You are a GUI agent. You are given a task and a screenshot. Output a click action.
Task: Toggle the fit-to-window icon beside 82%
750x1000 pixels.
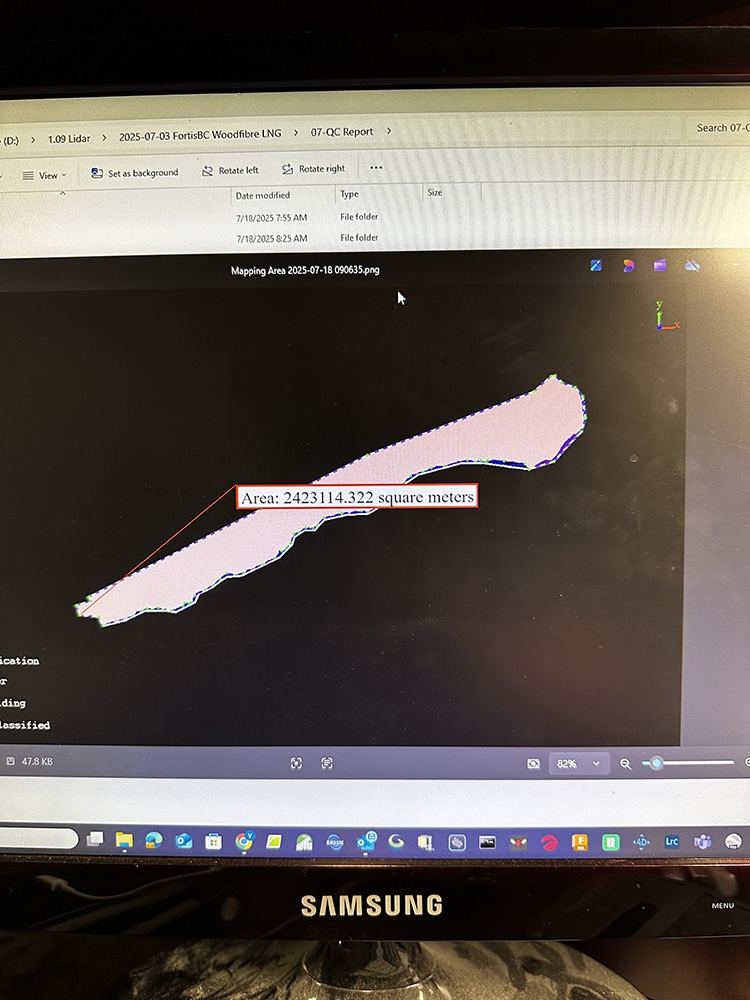[534, 763]
